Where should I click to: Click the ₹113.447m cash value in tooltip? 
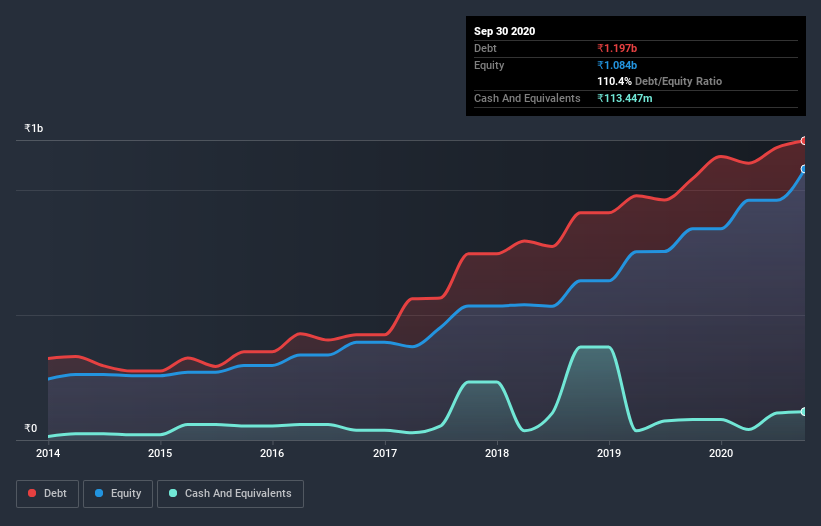[625, 98]
